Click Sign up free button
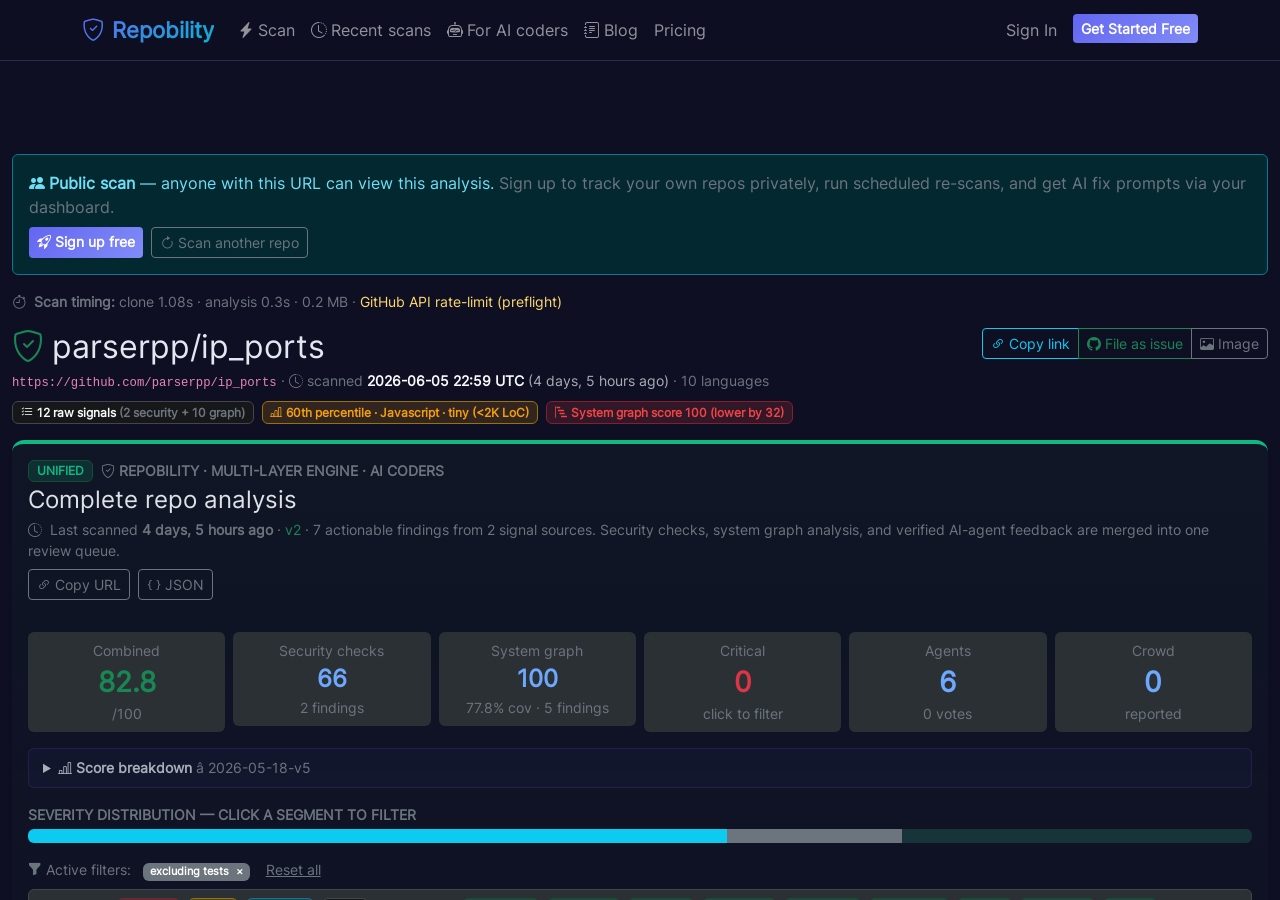The height and width of the screenshot is (900, 1280). [86, 242]
